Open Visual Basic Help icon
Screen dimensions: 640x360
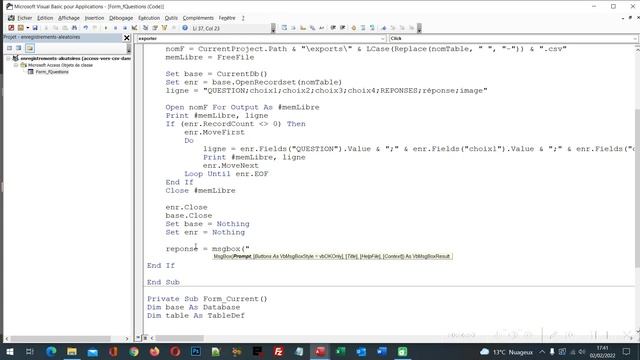point(185,28)
